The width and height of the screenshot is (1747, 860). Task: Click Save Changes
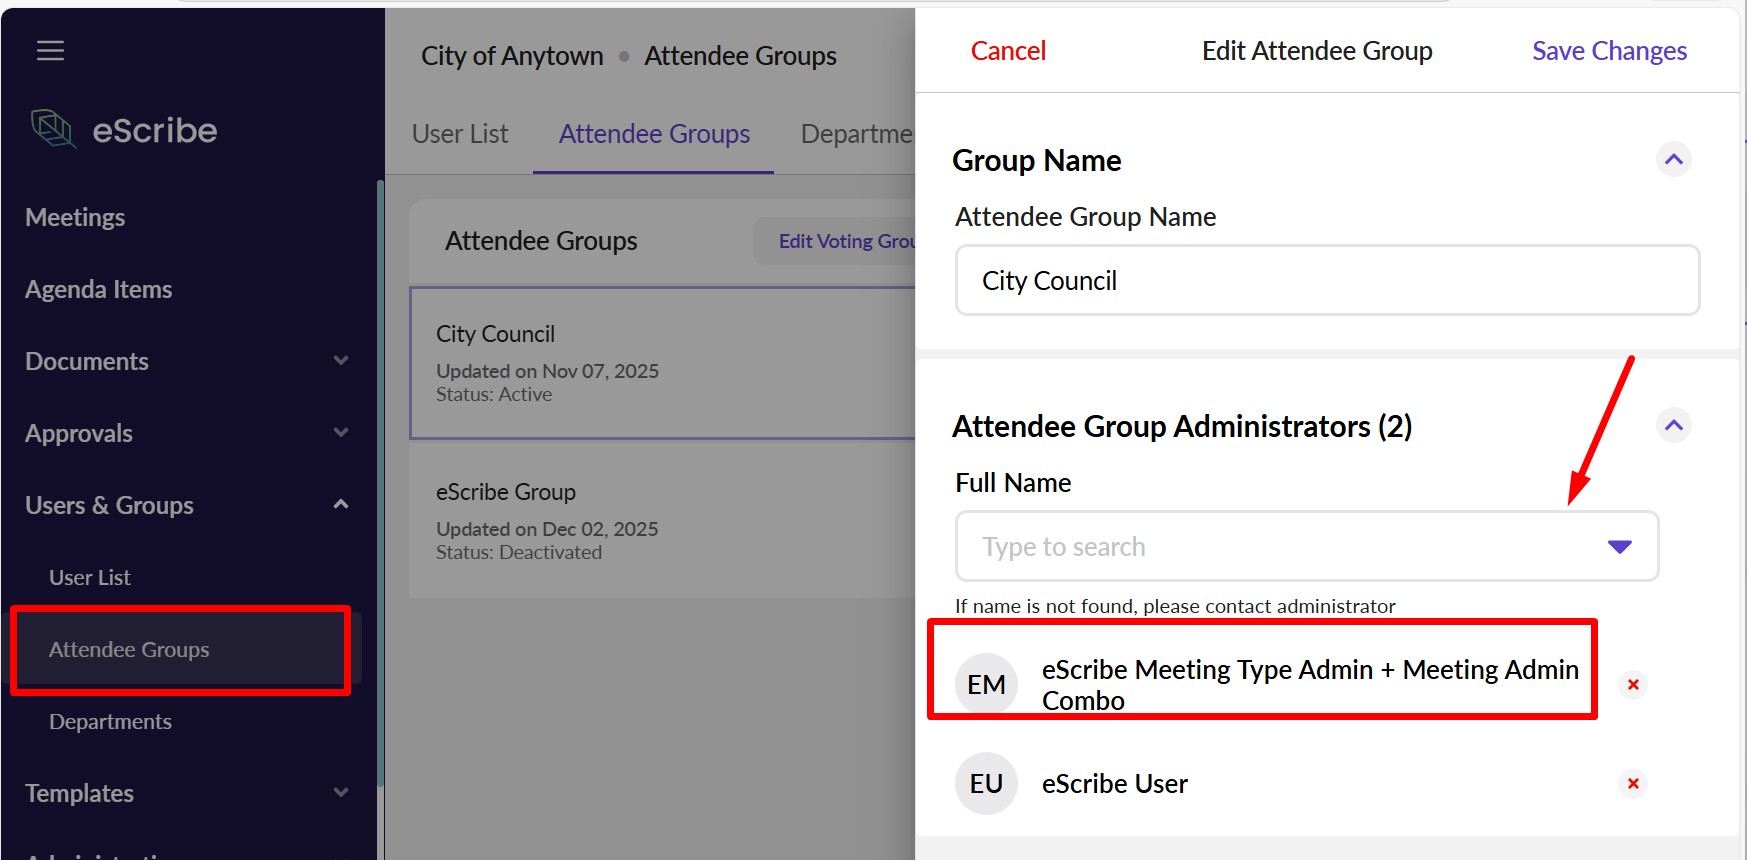tap(1609, 51)
